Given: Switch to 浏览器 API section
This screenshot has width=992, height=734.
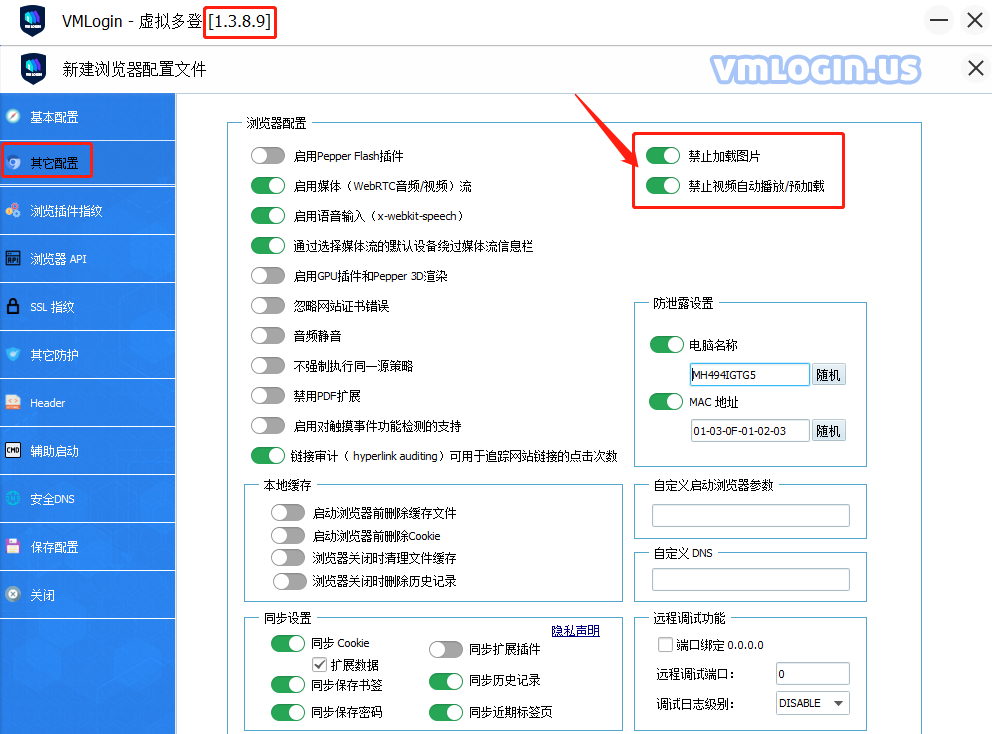Looking at the screenshot, I should (87, 259).
